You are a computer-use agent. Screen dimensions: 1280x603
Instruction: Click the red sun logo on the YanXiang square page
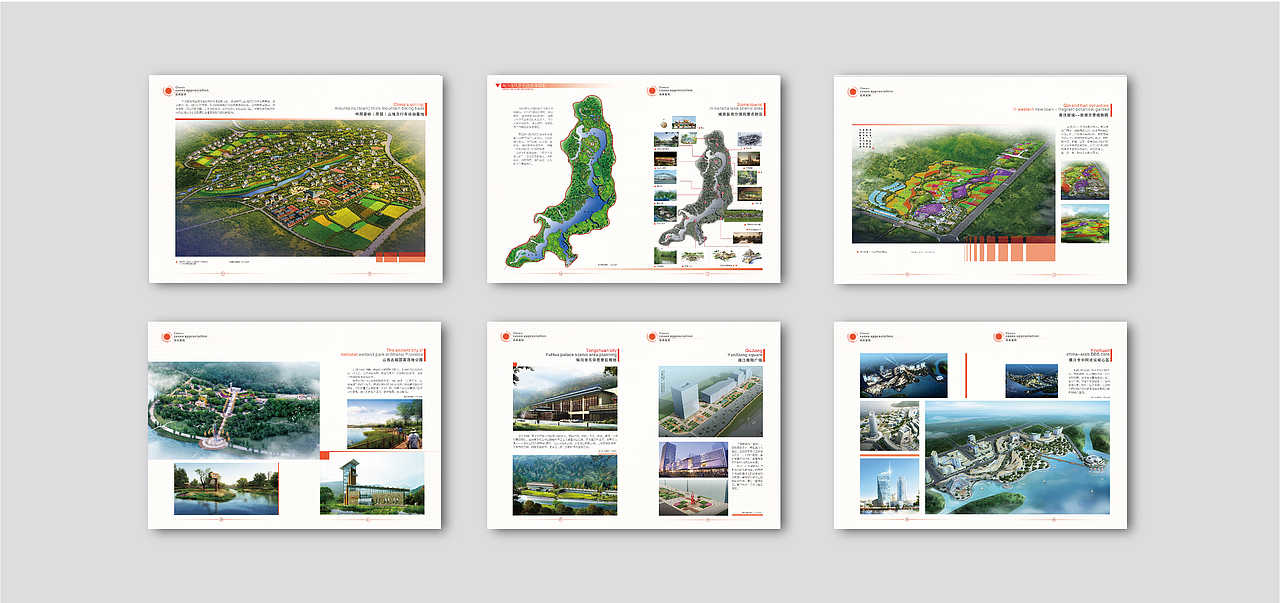pyautogui.click(x=652, y=337)
